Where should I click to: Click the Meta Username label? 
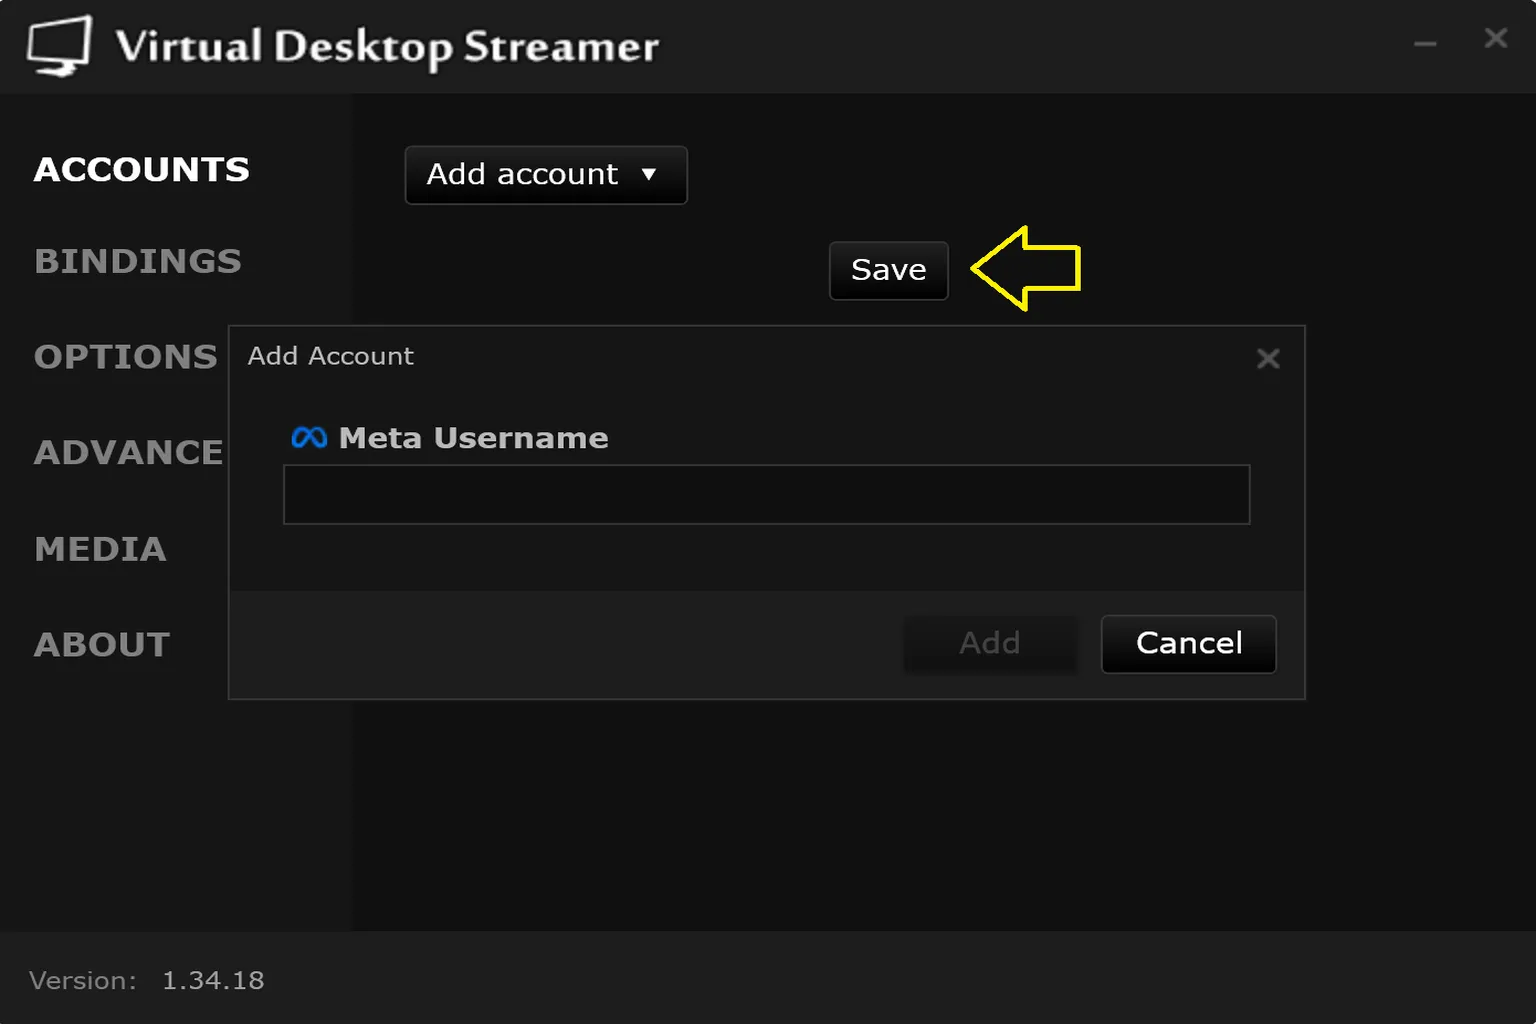473,438
